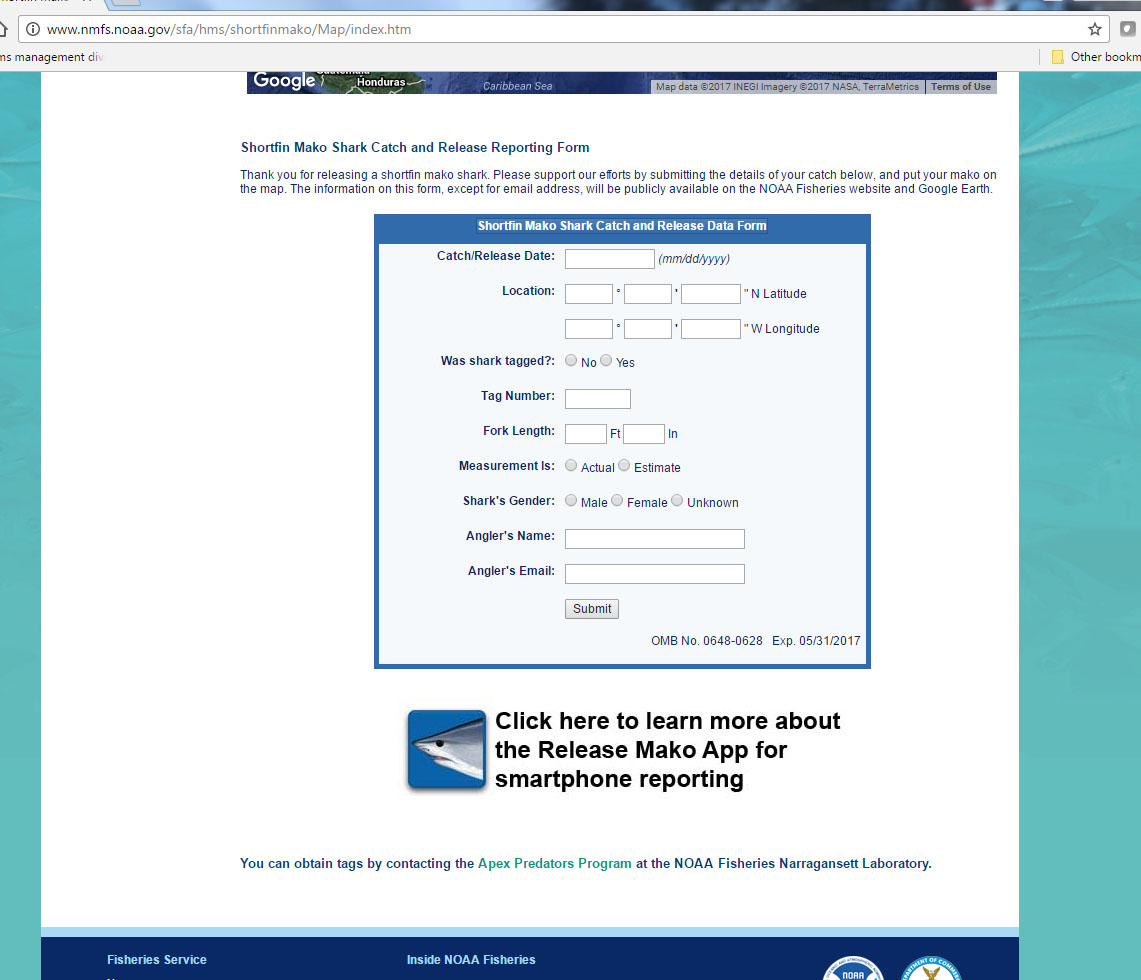
Task: Click the latitude minutes field
Action: pyautogui.click(x=648, y=294)
